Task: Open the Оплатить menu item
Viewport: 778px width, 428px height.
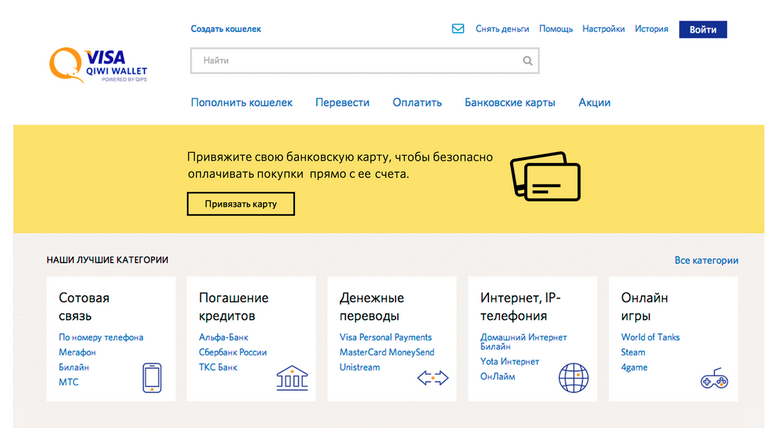Action: [417, 103]
